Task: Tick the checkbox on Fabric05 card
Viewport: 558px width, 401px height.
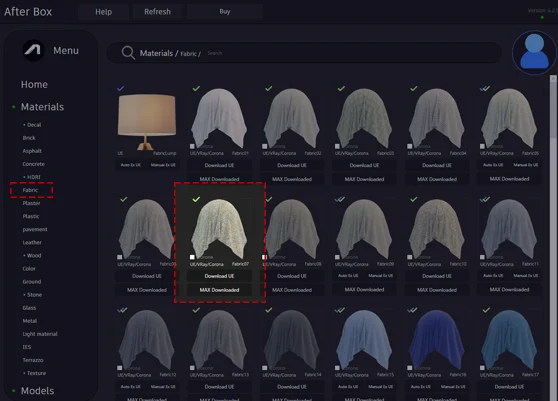Action: 482,146
